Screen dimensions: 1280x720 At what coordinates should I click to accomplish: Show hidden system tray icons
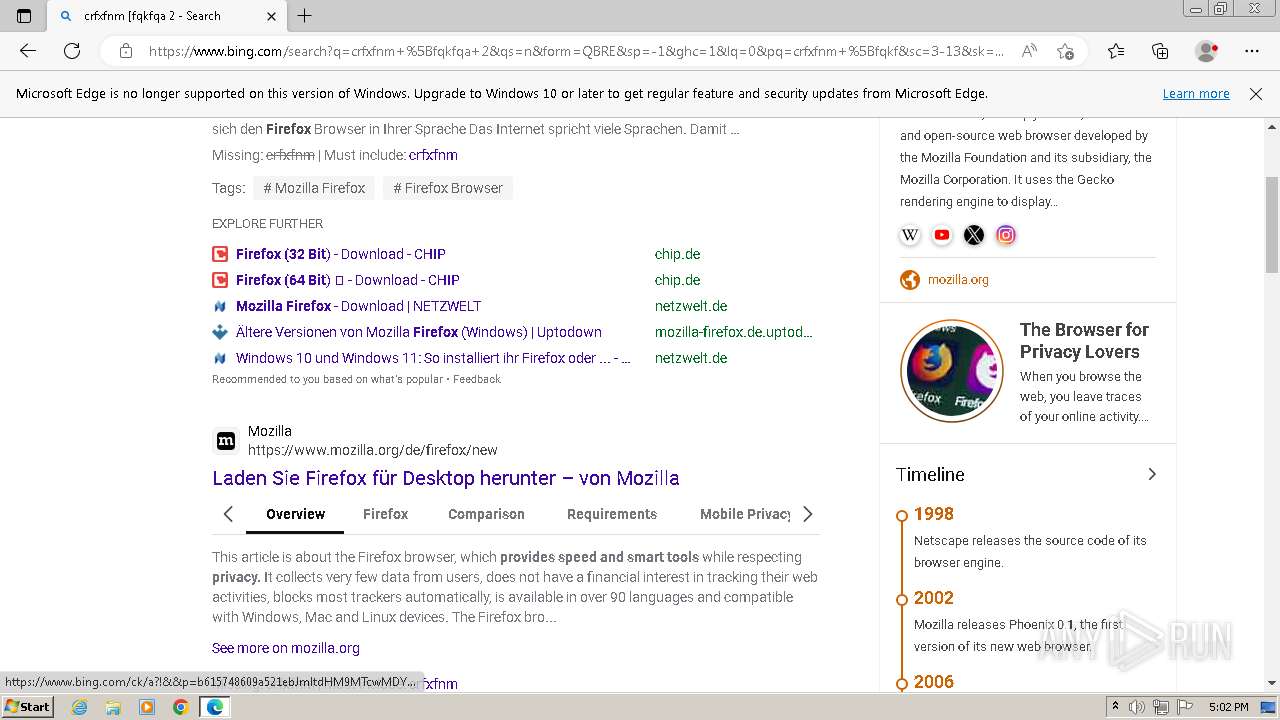point(1114,707)
